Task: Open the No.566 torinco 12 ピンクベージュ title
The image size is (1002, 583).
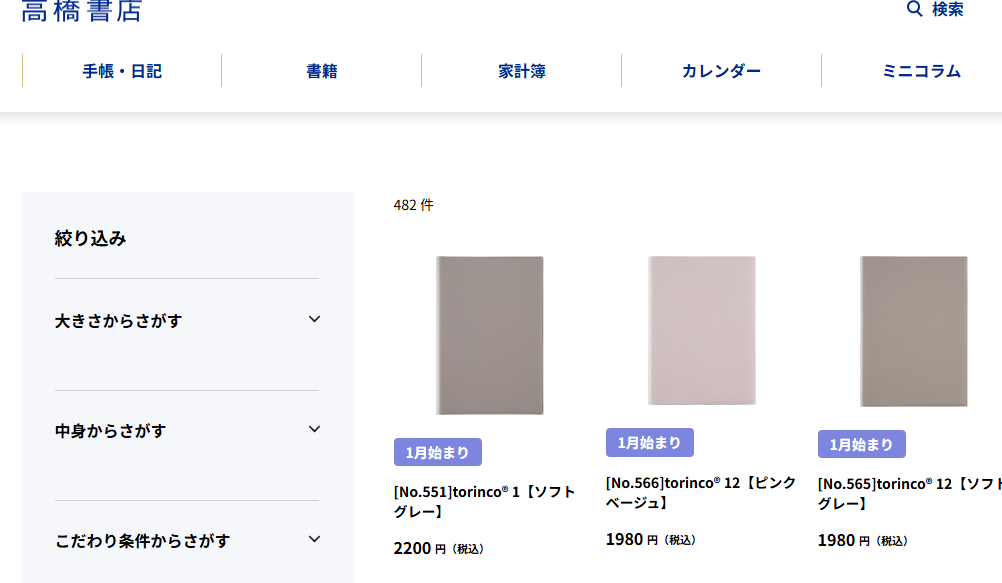Action: [x=700, y=491]
